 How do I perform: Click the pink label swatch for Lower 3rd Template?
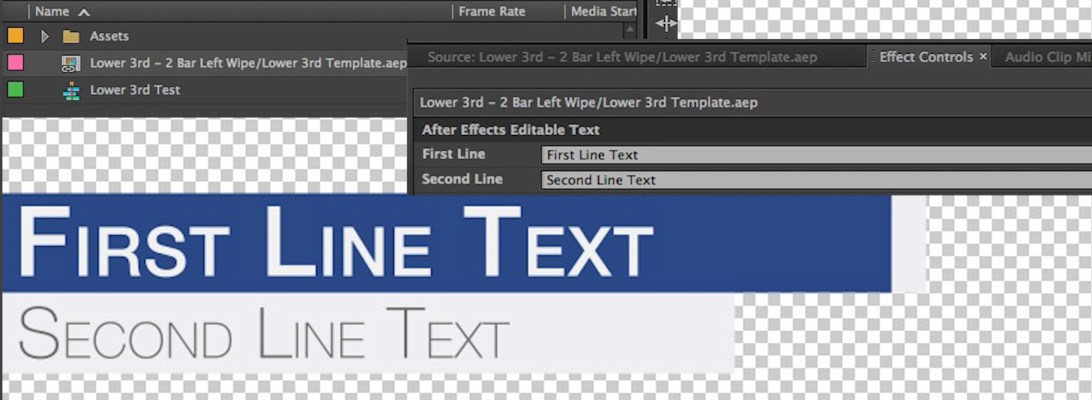16,63
